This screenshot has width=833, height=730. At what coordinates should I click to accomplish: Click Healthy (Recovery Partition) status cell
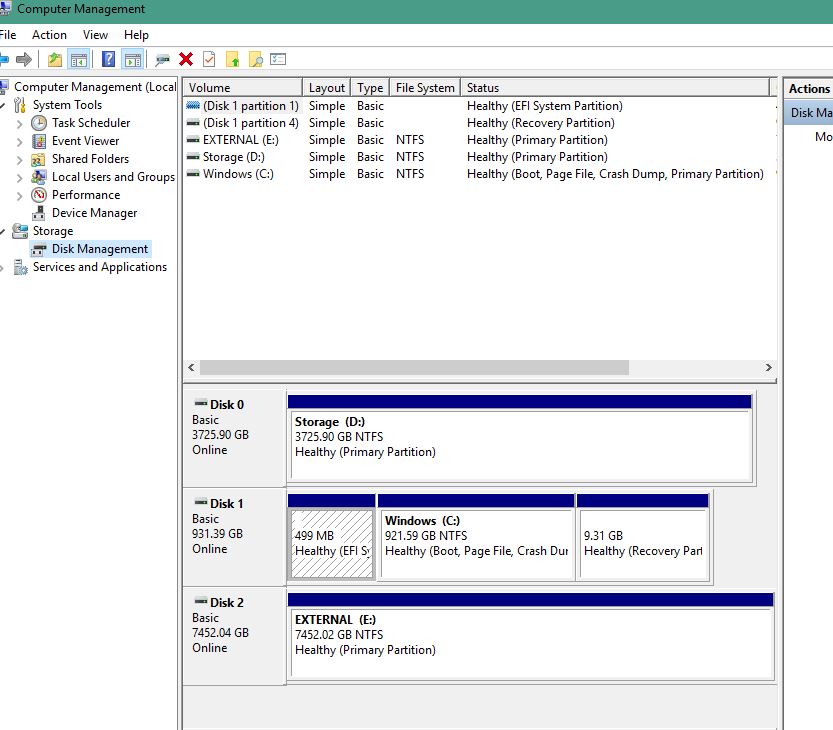pyautogui.click(x=540, y=123)
